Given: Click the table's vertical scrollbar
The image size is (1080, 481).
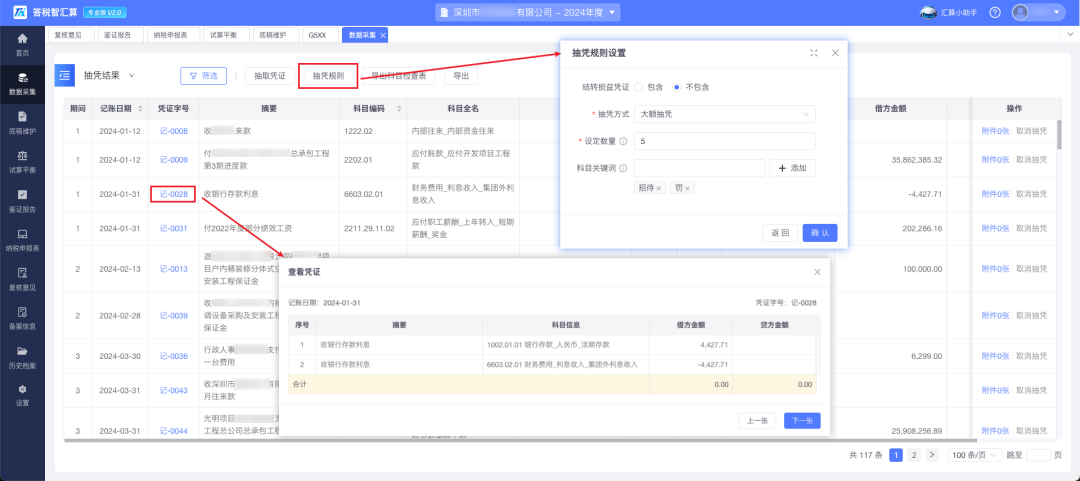Looking at the screenshot, I should click(1059, 134).
